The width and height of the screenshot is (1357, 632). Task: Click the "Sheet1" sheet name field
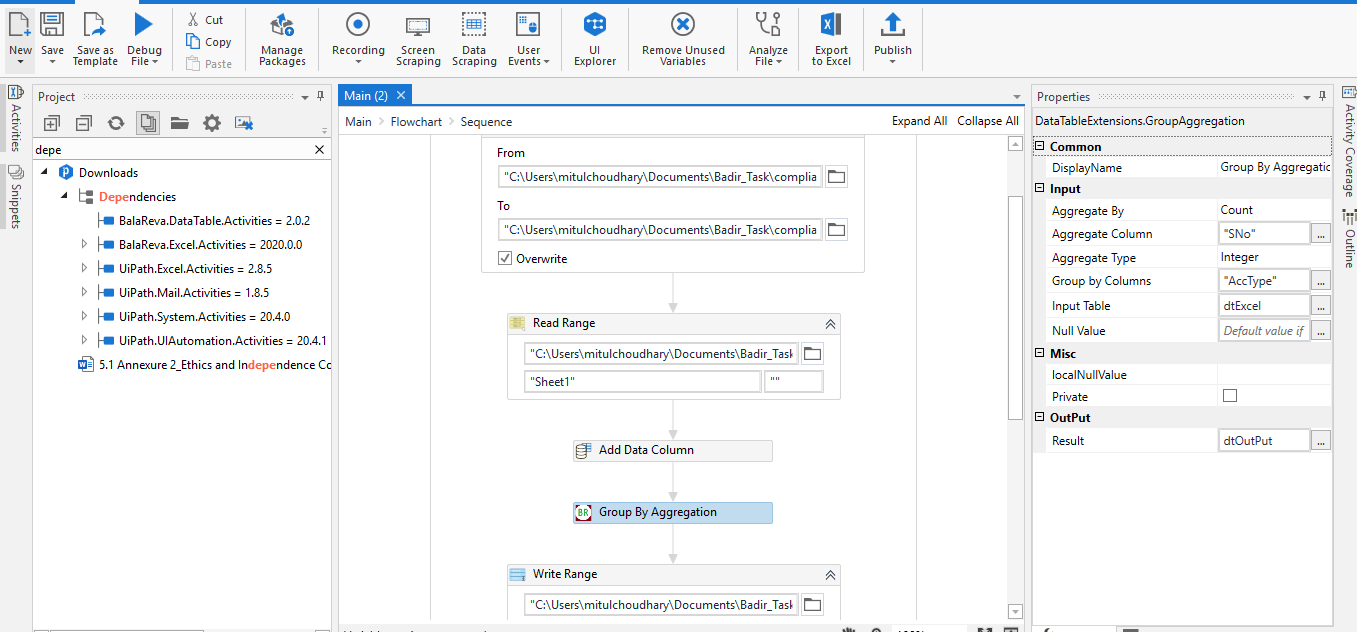tap(642, 381)
